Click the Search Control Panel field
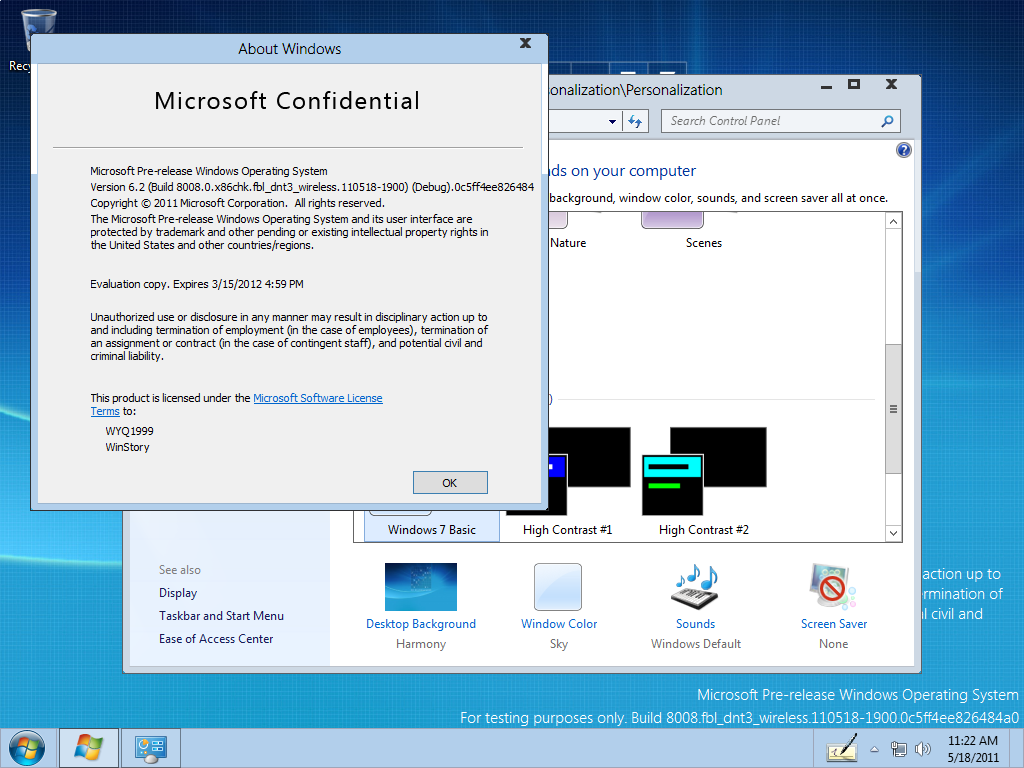 770,121
